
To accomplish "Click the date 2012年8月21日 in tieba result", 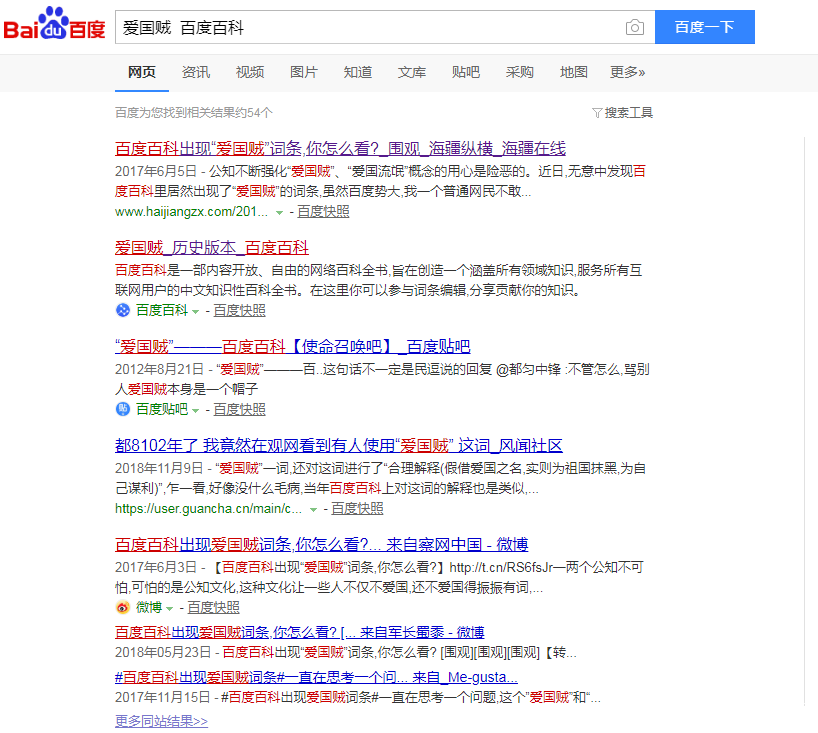I will (159, 369).
